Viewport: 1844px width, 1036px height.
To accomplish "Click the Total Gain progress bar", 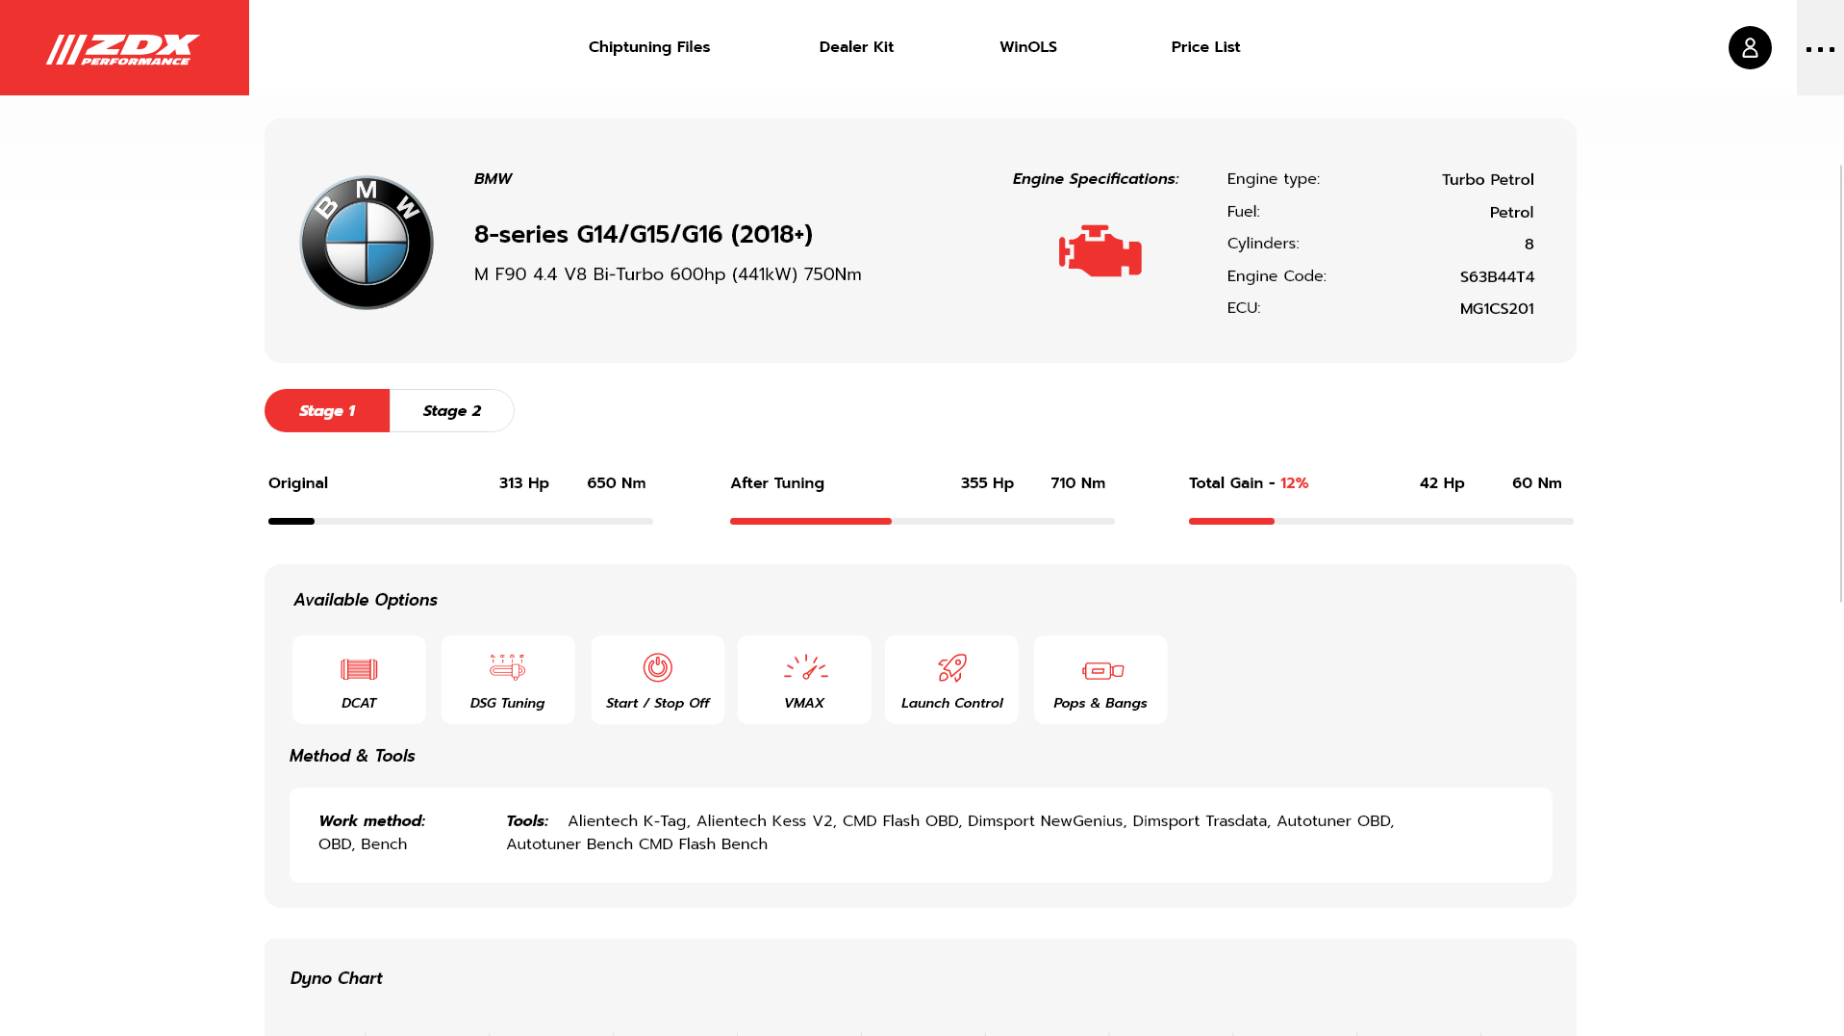I will pyautogui.click(x=1231, y=521).
